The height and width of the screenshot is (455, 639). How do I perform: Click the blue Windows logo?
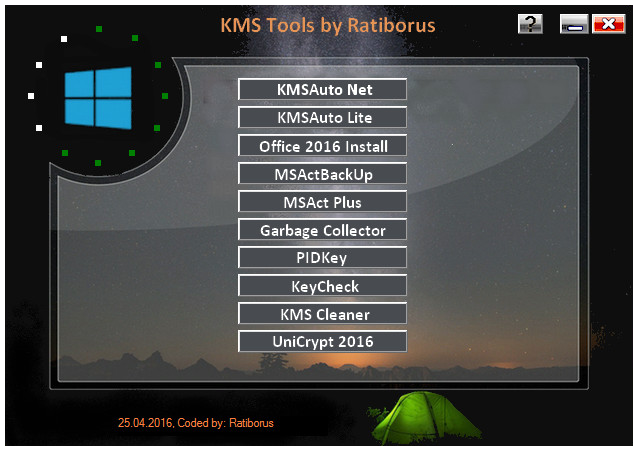pyautogui.click(x=98, y=98)
